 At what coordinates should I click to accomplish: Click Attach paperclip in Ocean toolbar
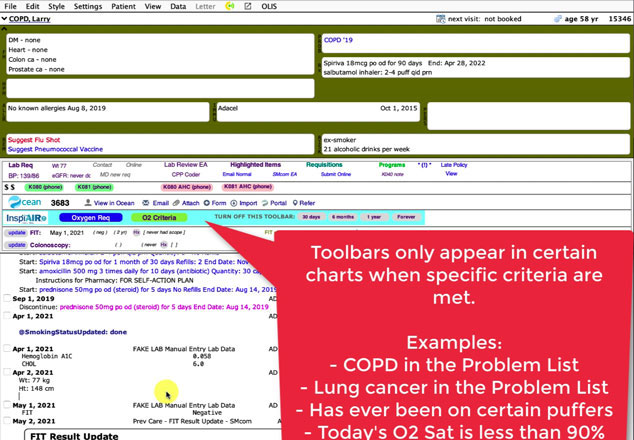(x=185, y=203)
